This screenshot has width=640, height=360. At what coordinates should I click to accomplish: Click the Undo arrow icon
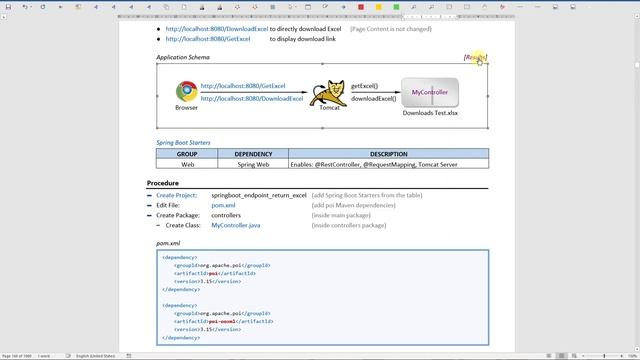pos(25,7)
